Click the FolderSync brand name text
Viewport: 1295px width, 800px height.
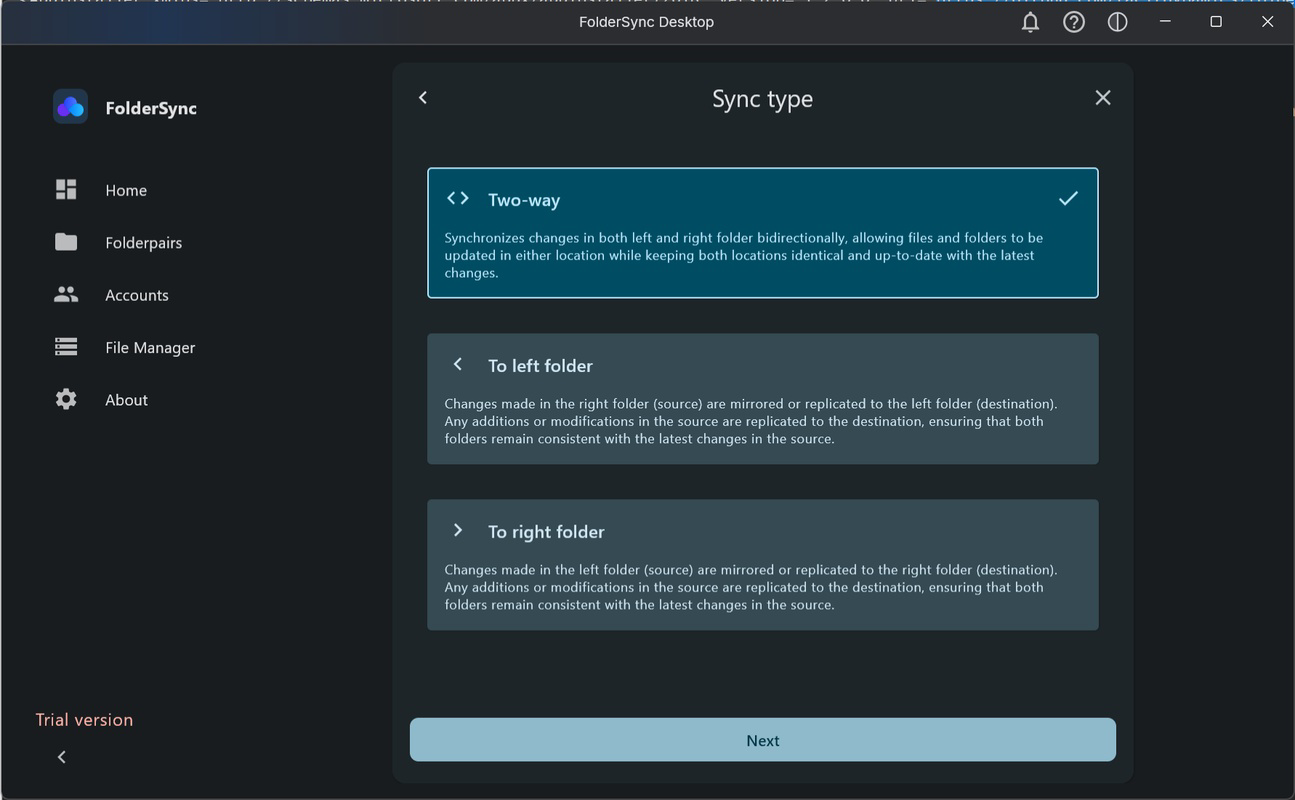click(x=151, y=108)
